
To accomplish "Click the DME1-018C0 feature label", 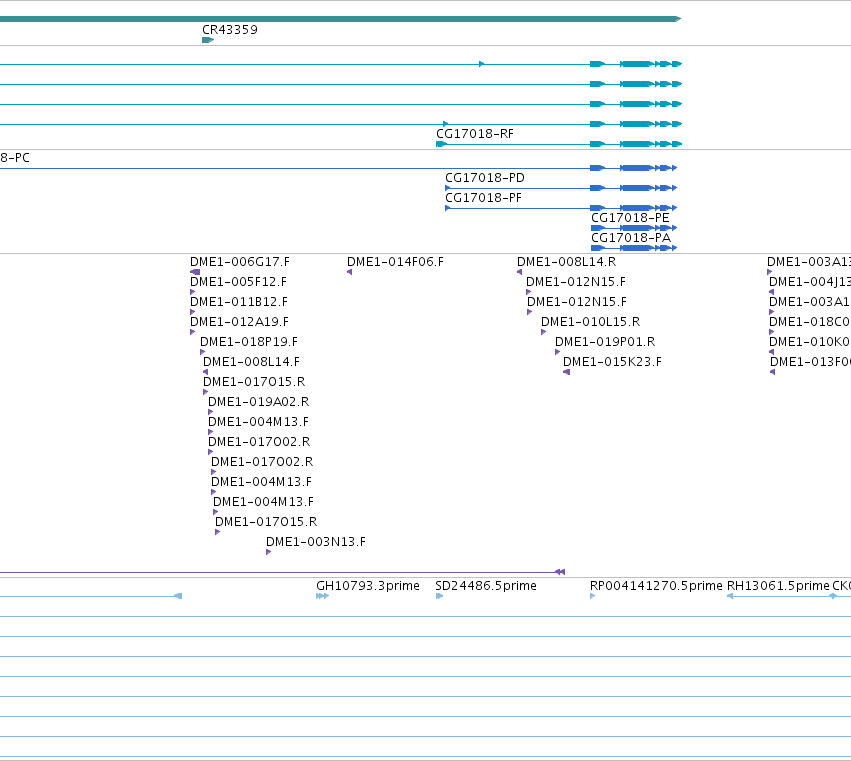I will click(810, 322).
